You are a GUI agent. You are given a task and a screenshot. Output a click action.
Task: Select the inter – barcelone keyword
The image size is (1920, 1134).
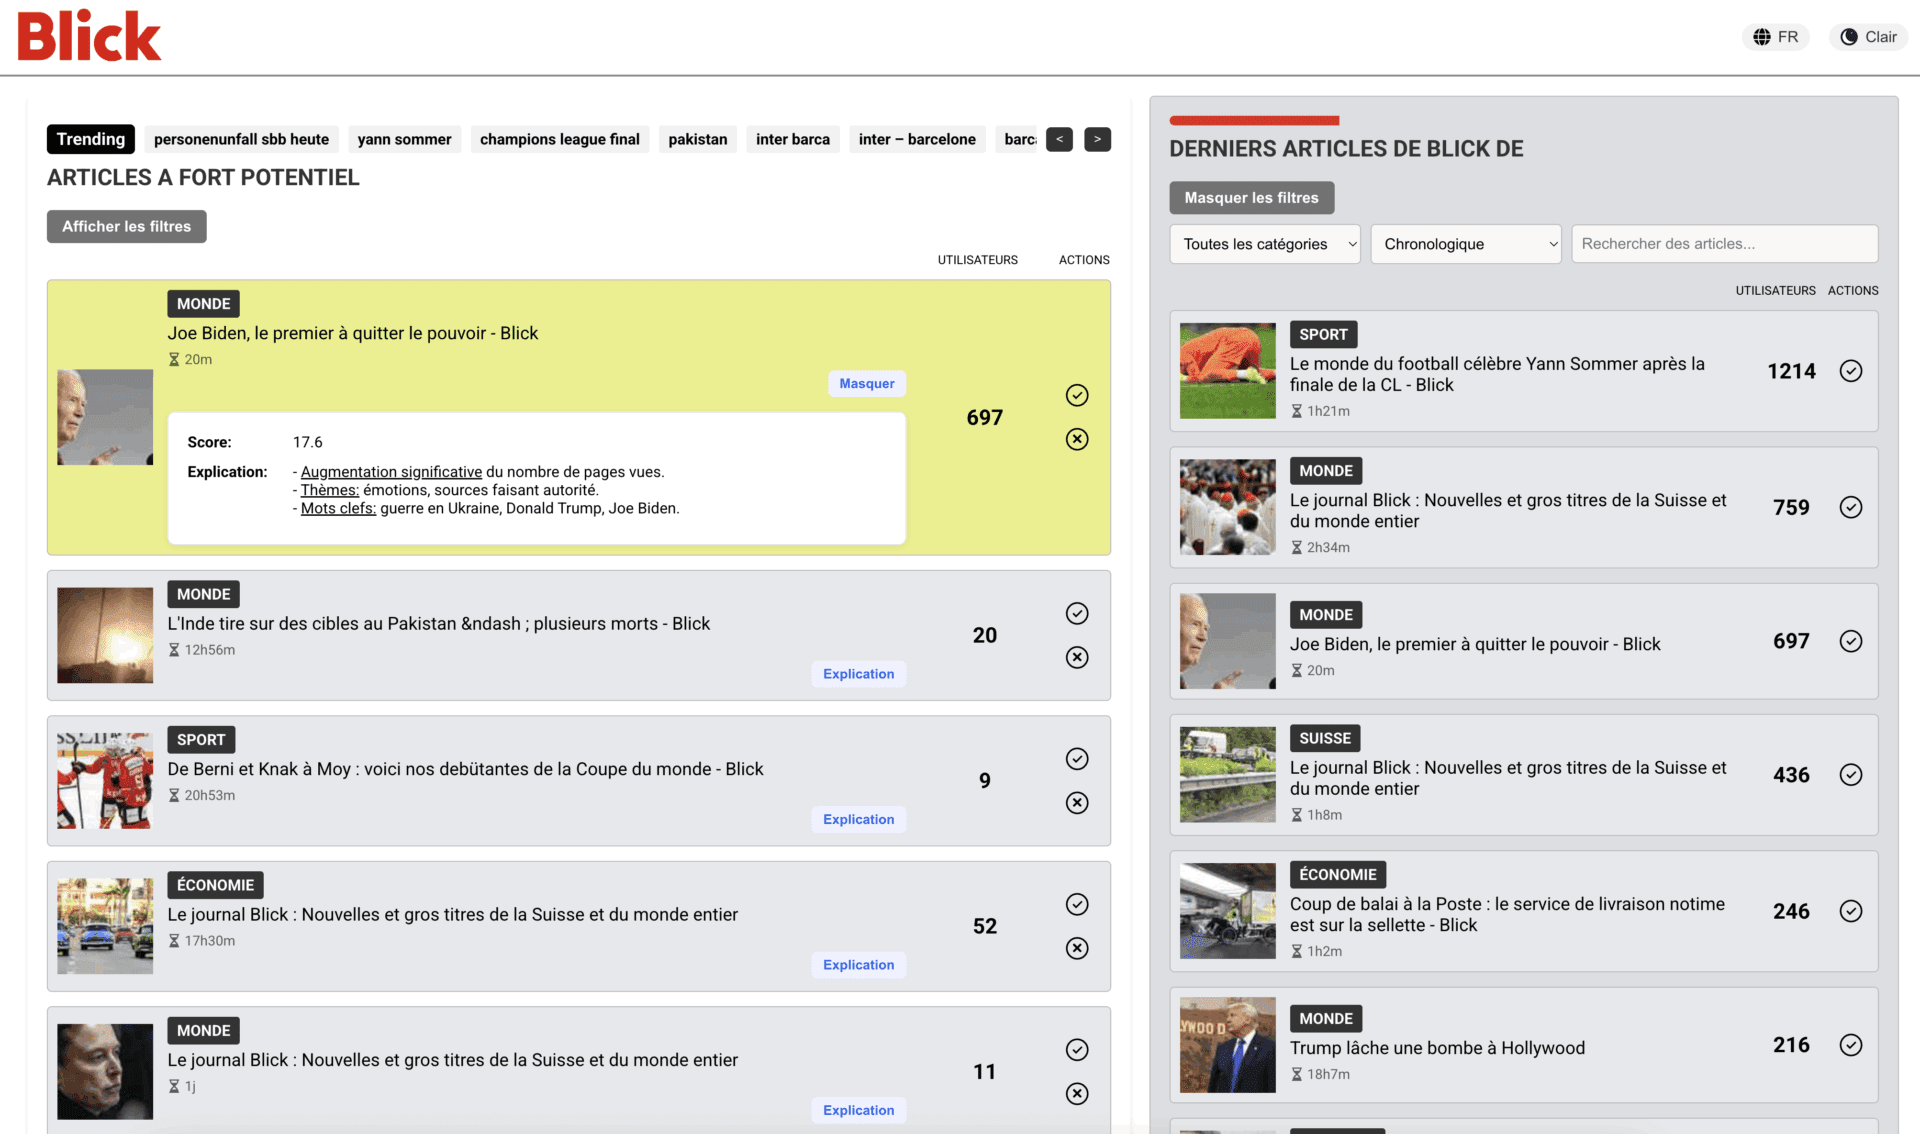click(x=917, y=139)
